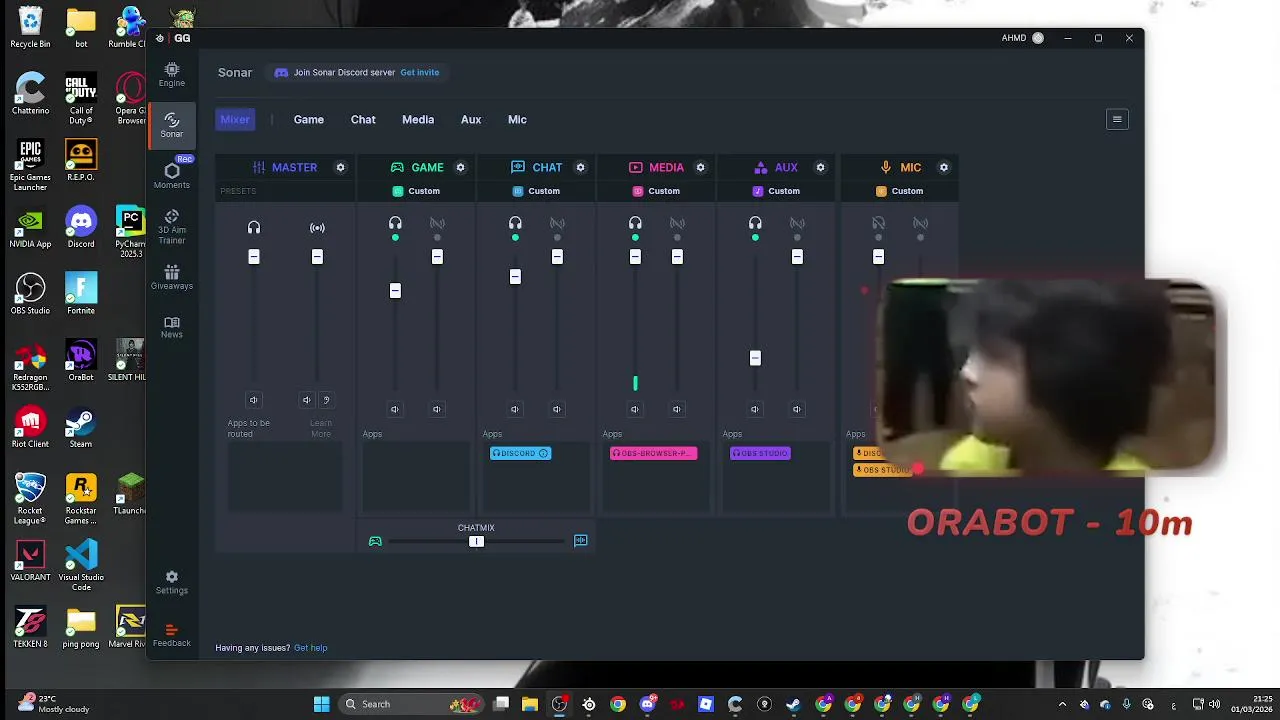Expand the hamburger menu beside the tabs

point(1117,119)
